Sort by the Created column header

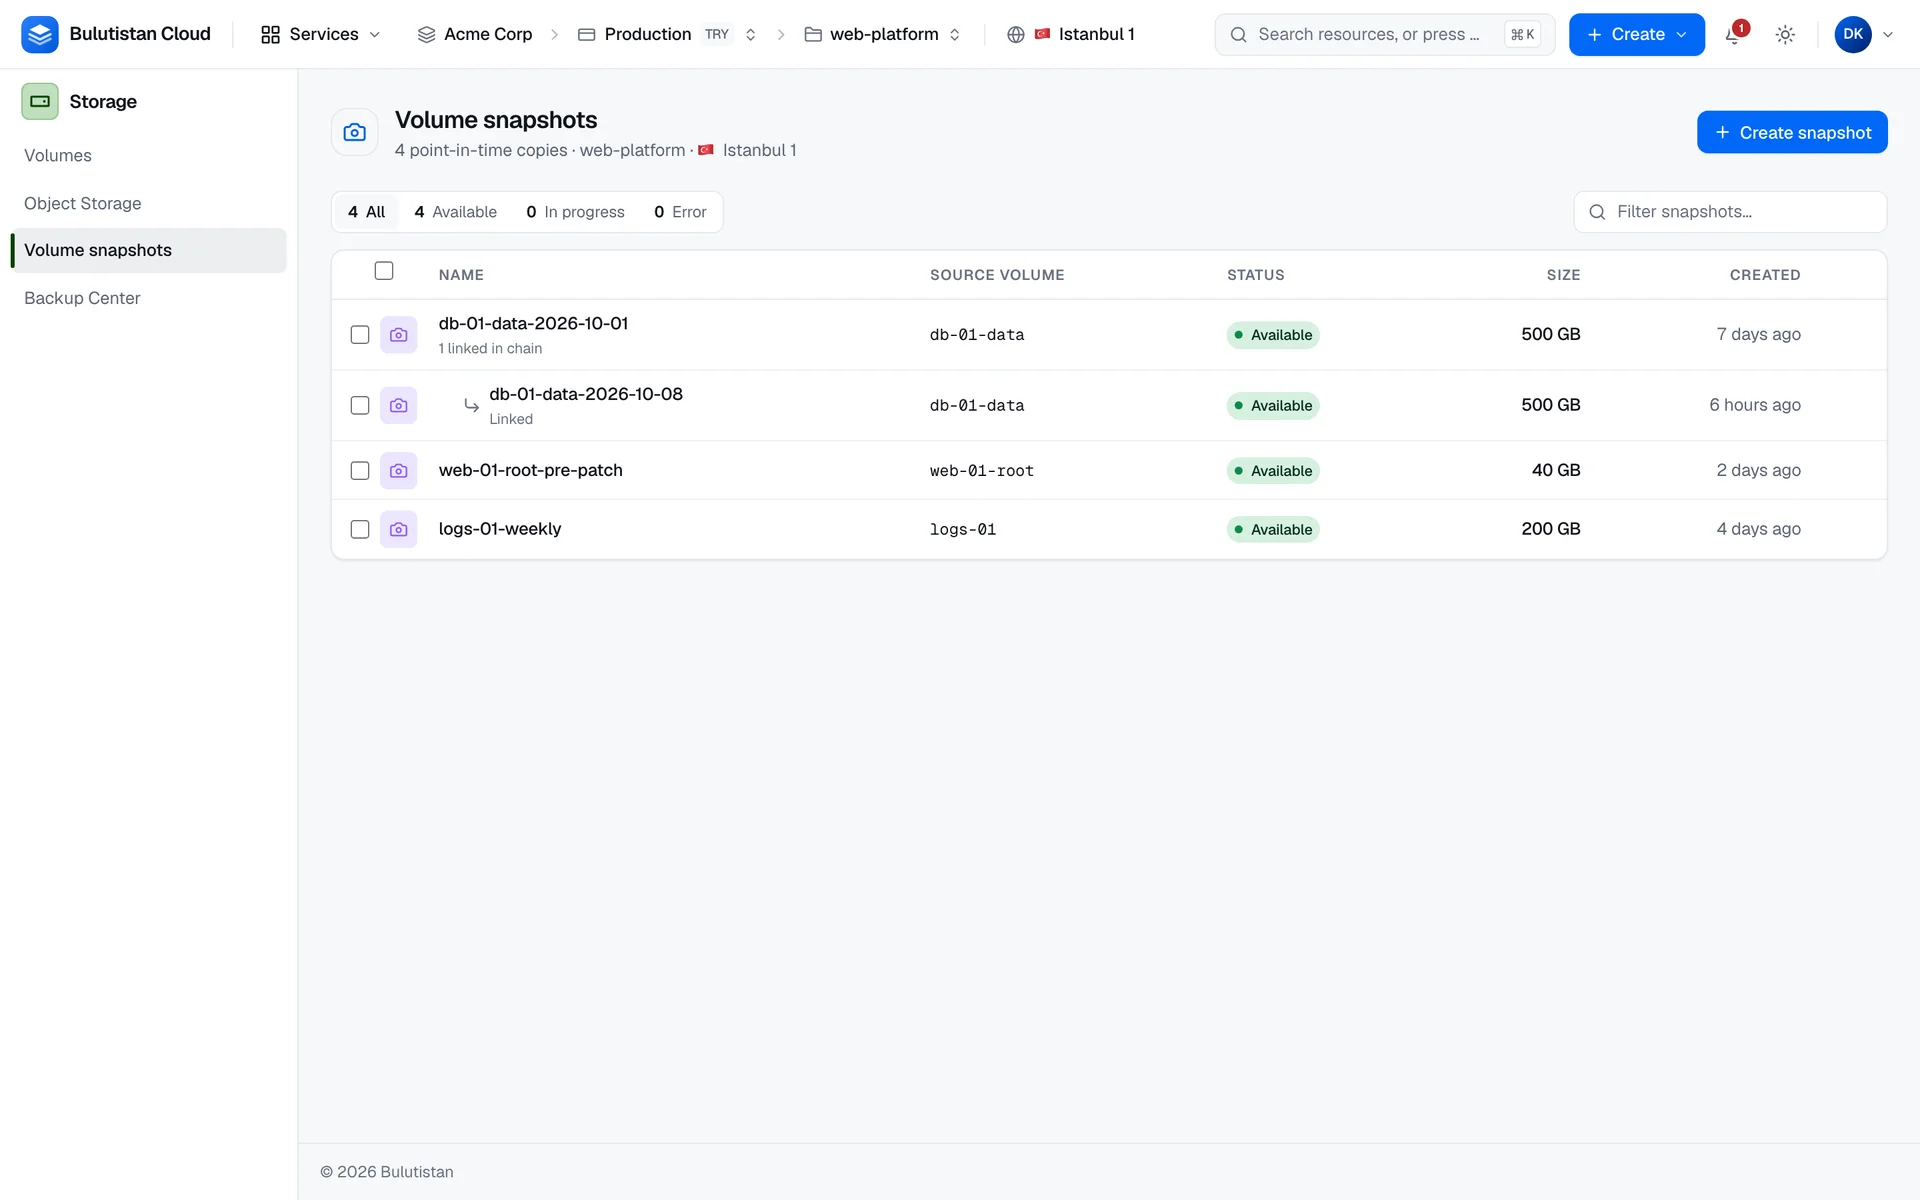click(x=1765, y=275)
